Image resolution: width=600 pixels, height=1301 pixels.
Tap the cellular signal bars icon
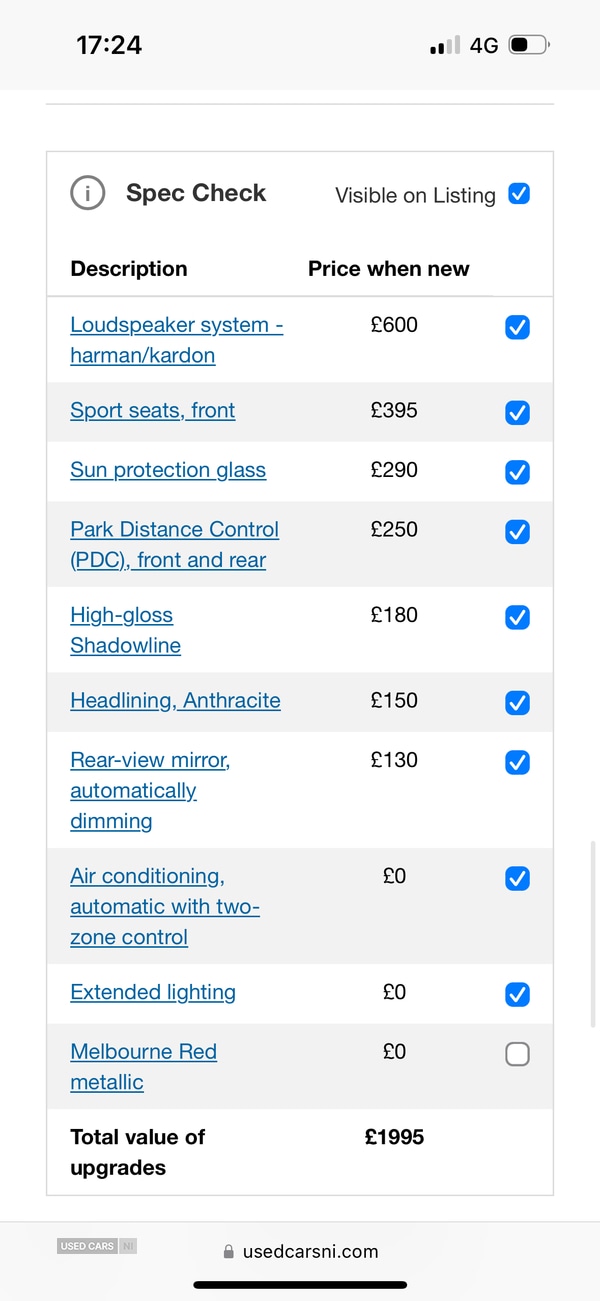click(x=445, y=45)
